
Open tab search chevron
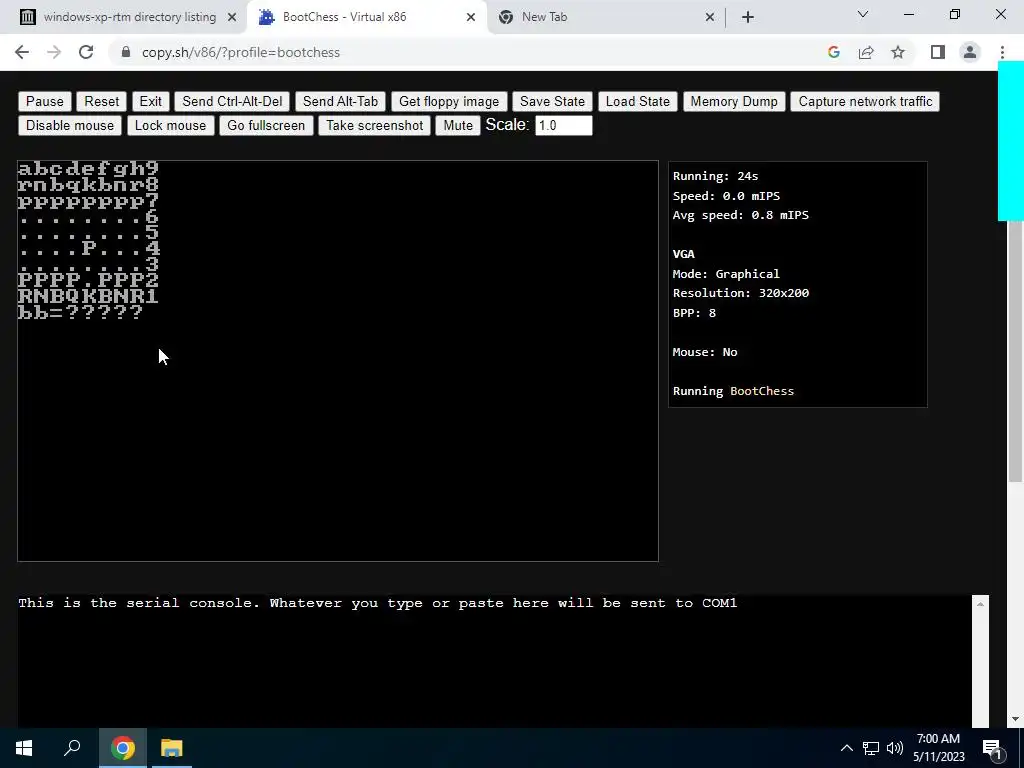863,14
